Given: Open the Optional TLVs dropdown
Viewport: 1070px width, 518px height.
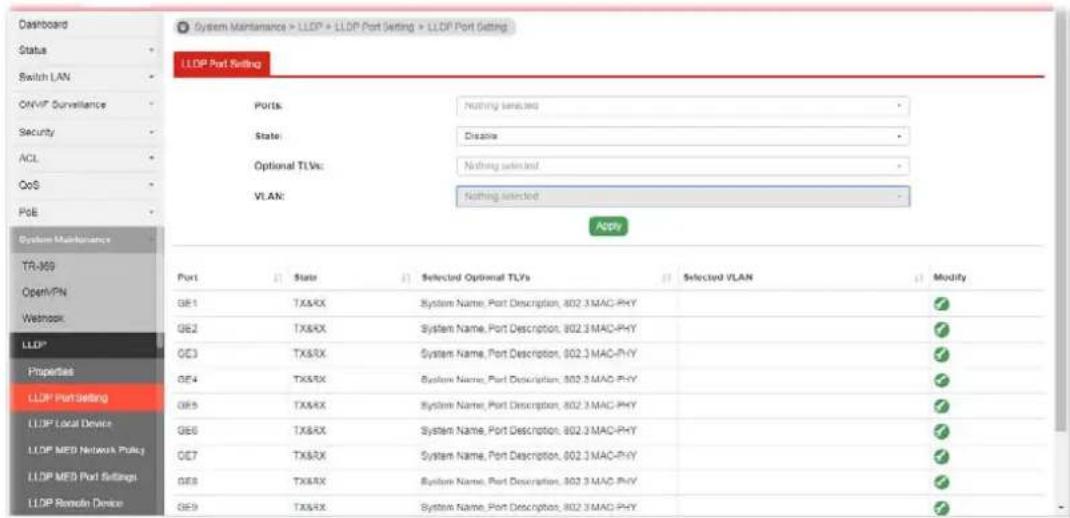Looking at the screenshot, I should coord(682,167).
